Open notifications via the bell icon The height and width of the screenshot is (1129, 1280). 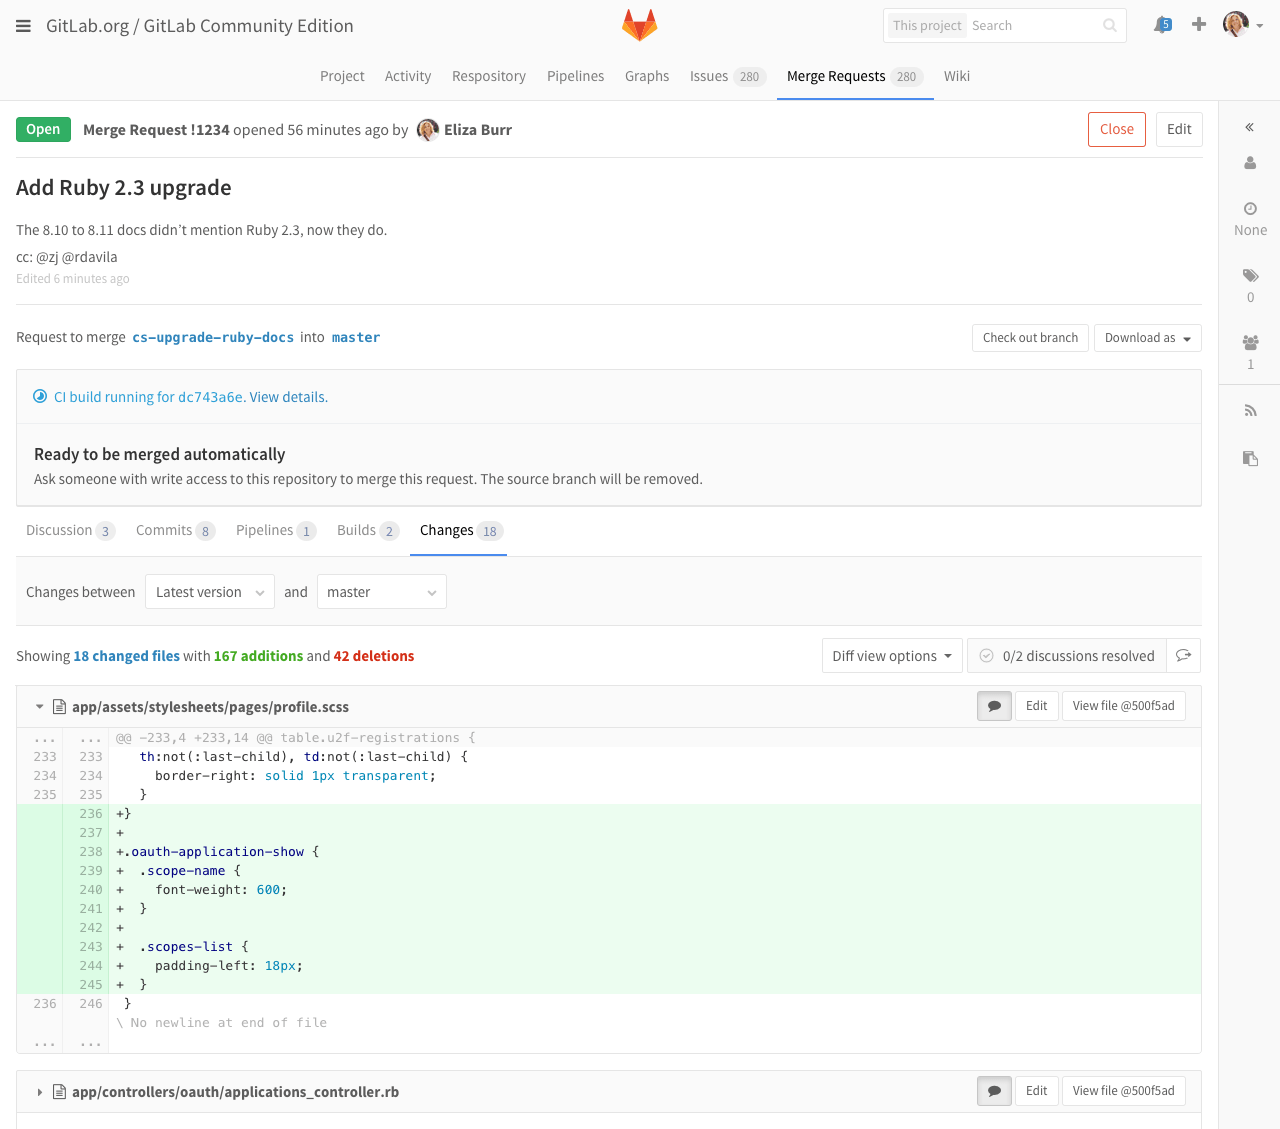tap(1162, 24)
